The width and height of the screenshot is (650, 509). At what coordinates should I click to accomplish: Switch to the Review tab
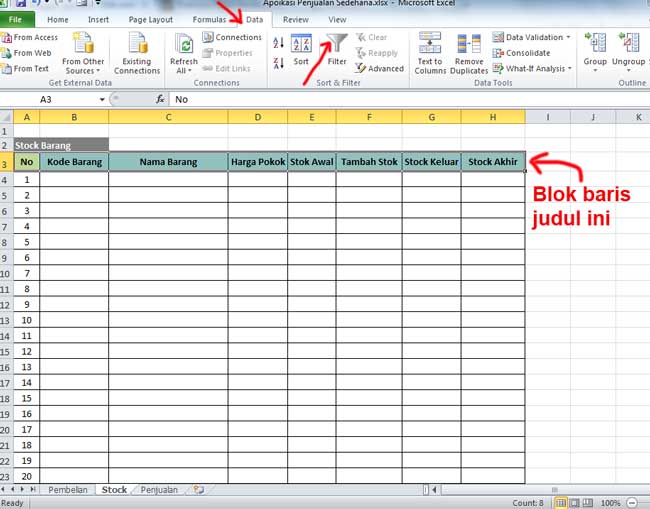(296, 19)
